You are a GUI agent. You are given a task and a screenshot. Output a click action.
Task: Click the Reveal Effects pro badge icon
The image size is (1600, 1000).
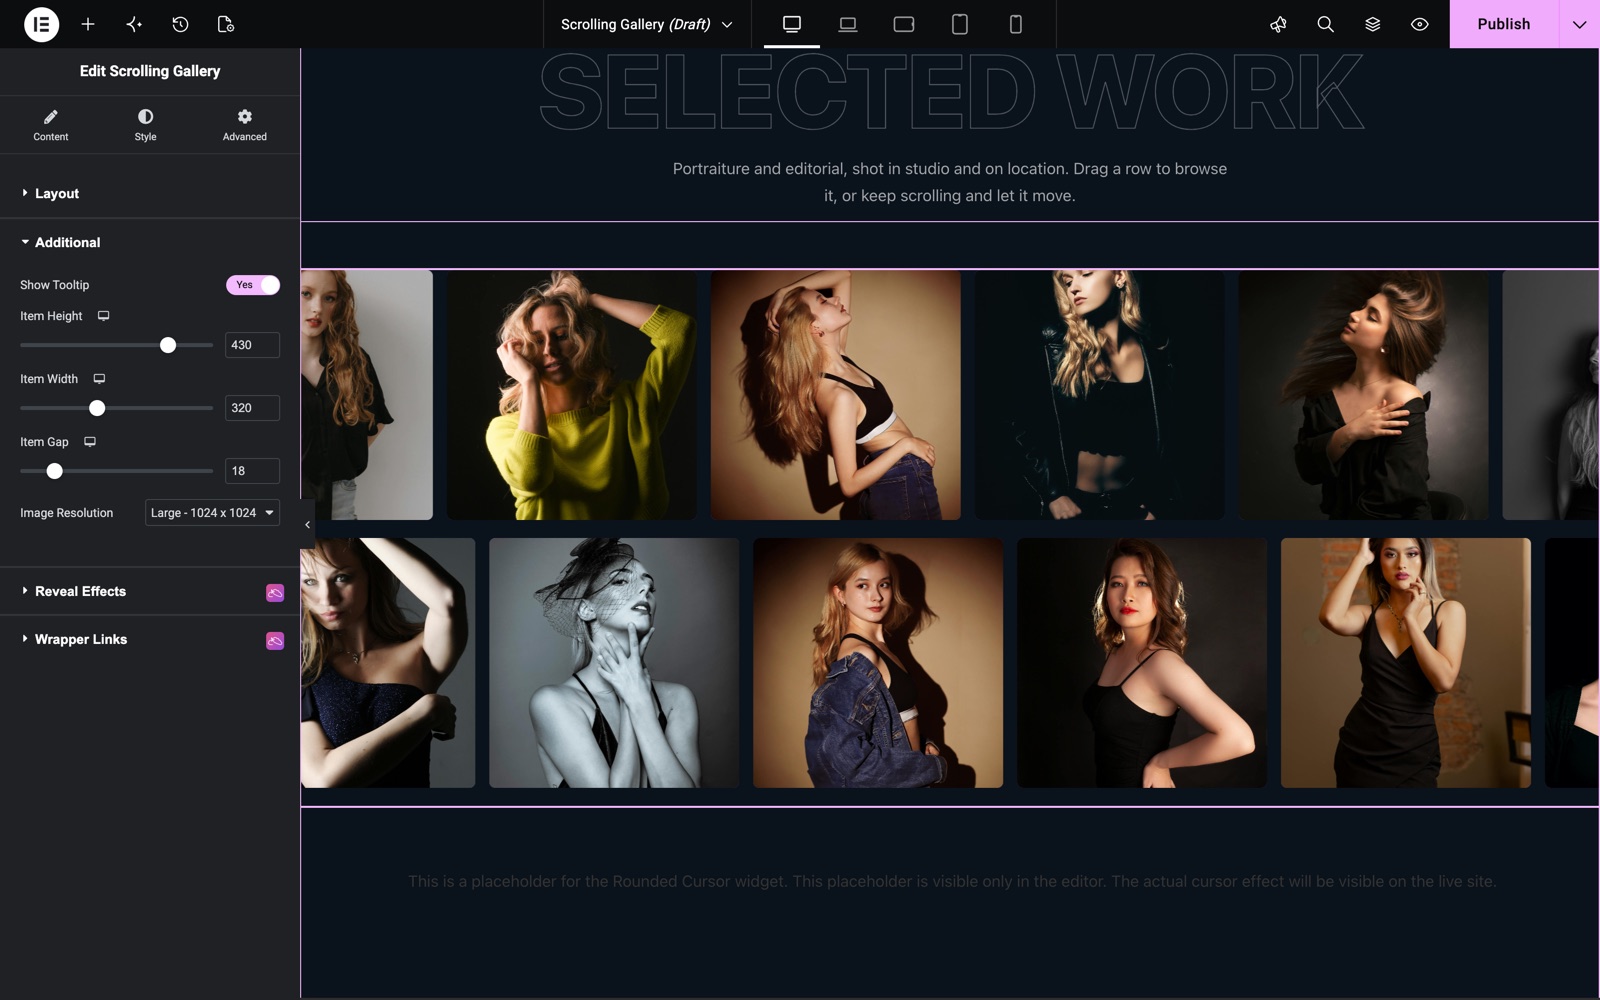point(275,593)
